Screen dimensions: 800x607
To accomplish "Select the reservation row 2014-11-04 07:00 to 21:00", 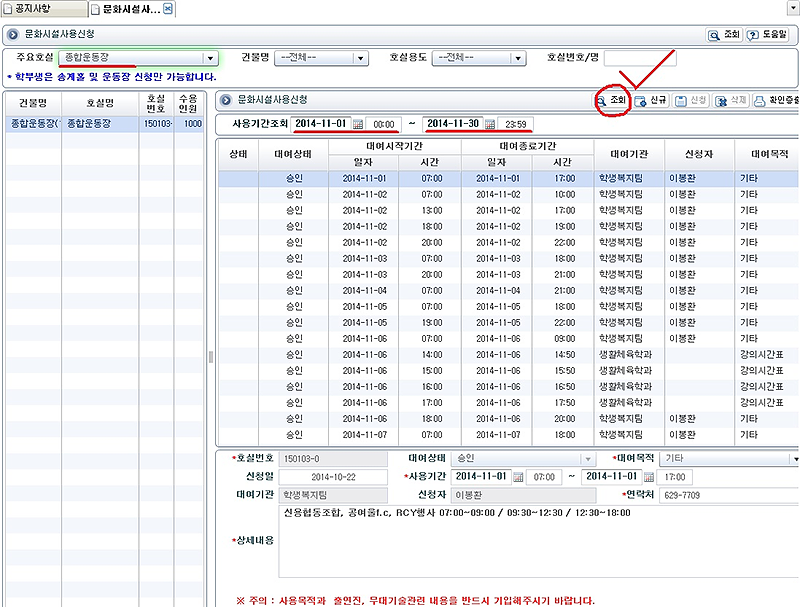I will pos(509,291).
